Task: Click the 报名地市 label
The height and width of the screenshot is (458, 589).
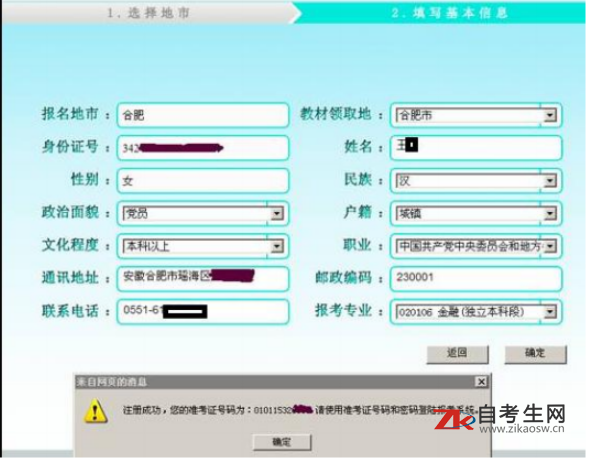Action: tap(70, 114)
